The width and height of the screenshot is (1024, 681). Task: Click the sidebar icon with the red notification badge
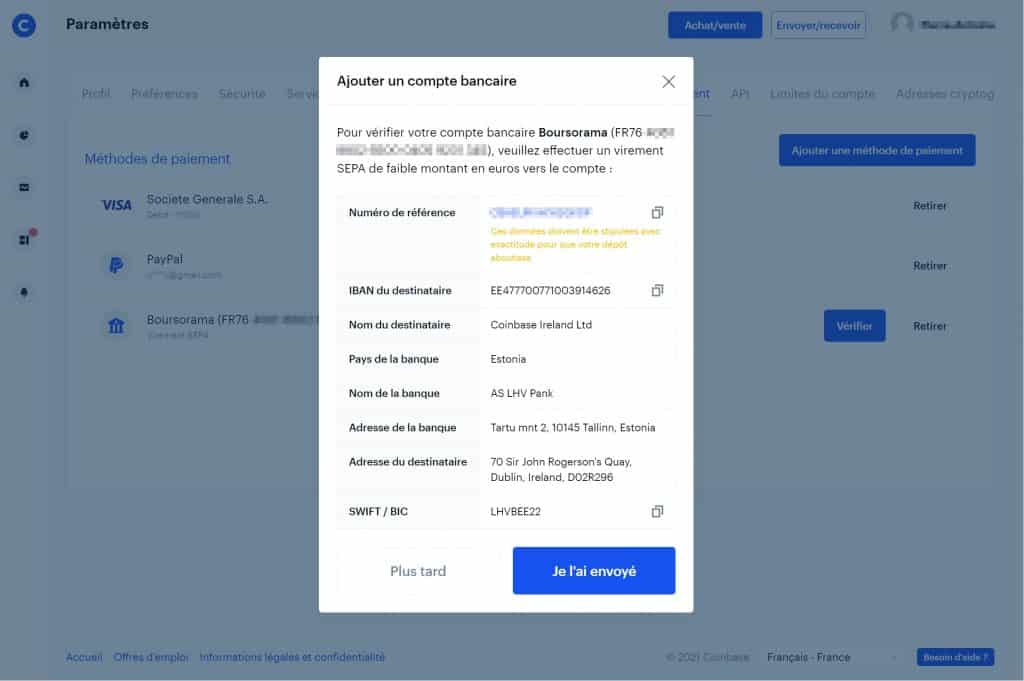point(22,238)
